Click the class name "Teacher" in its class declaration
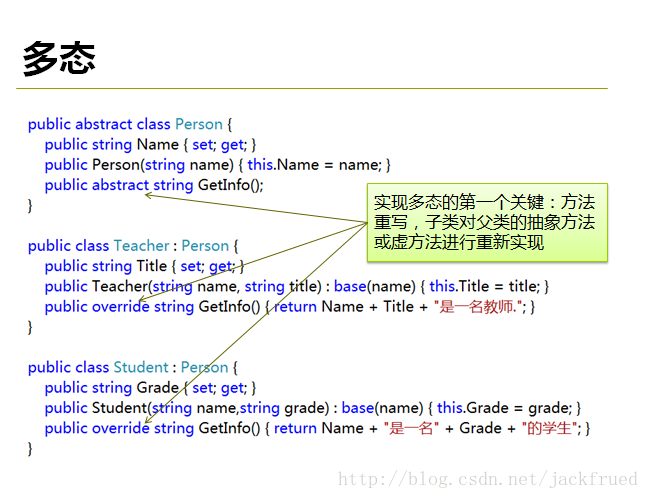The width and height of the screenshot is (649, 499). click(141, 245)
